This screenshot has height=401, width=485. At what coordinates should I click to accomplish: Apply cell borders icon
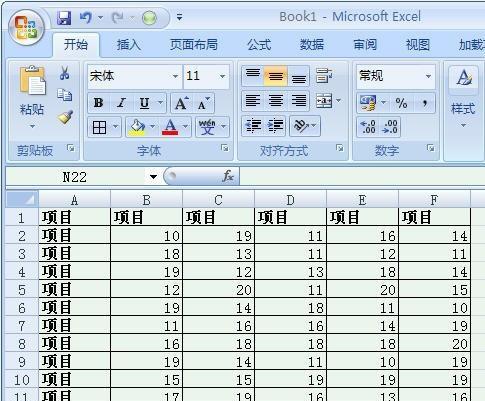click(x=99, y=127)
